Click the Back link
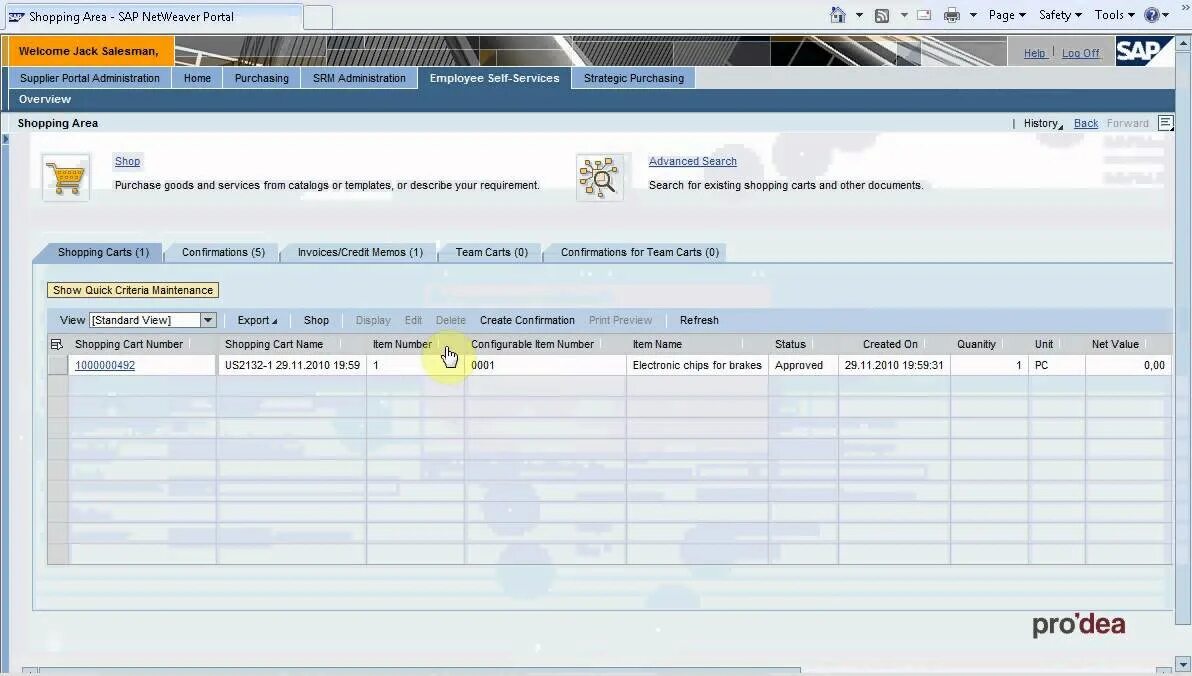1192x676 pixels. click(1086, 123)
